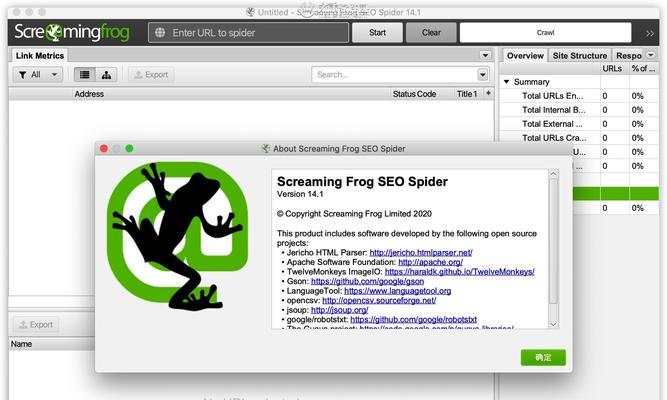The image size is (667, 400).
Task: Click the Name column header
Action: (x=21, y=344)
